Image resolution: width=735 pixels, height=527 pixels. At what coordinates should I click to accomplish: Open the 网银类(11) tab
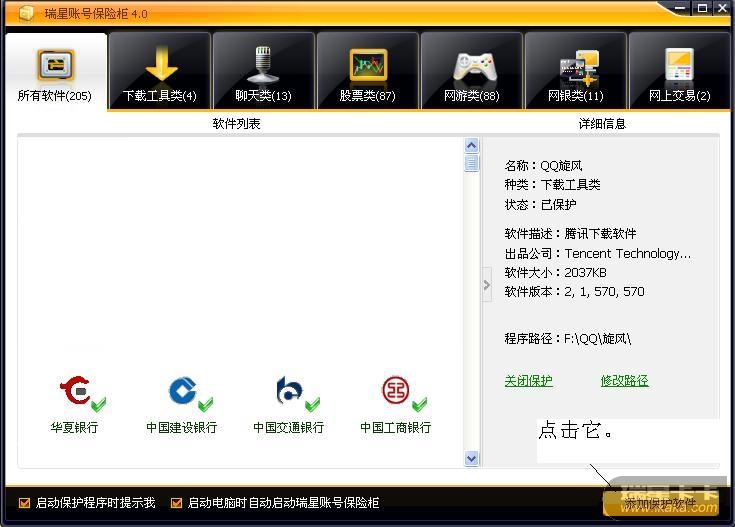(x=576, y=72)
